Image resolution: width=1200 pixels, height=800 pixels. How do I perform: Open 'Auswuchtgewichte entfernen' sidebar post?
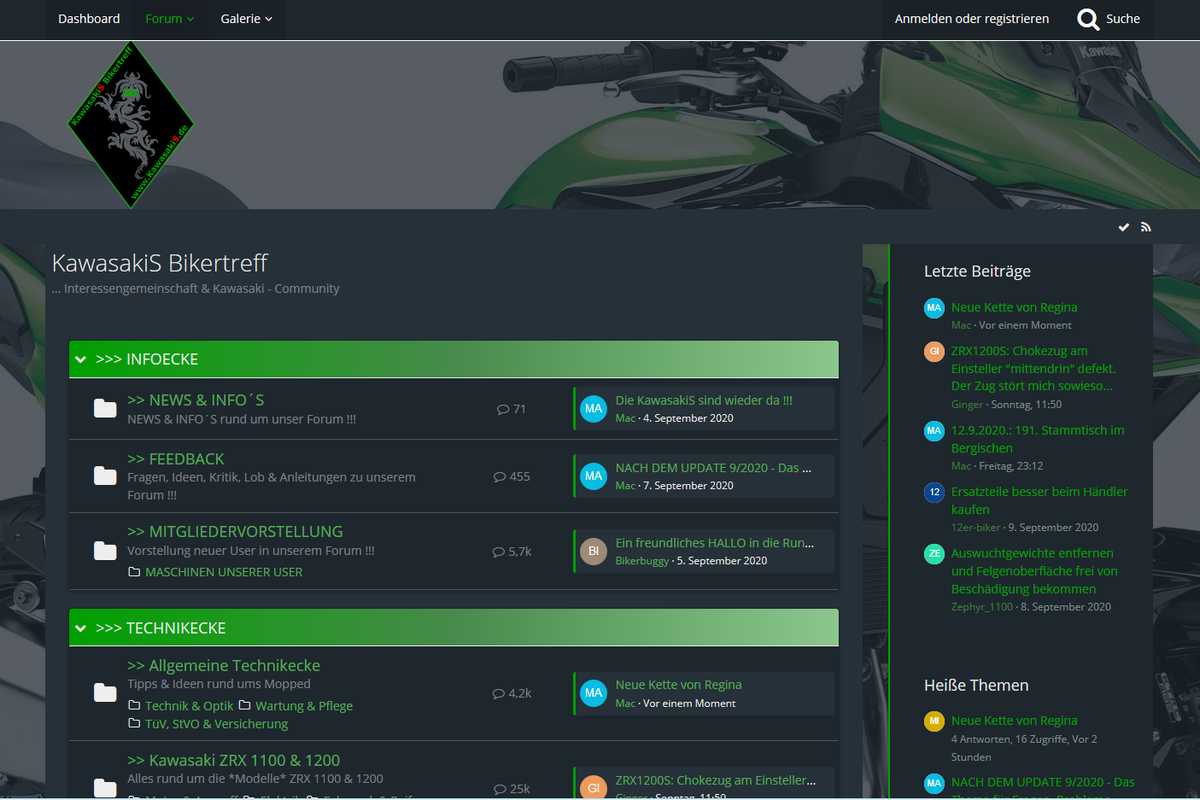tap(1034, 571)
